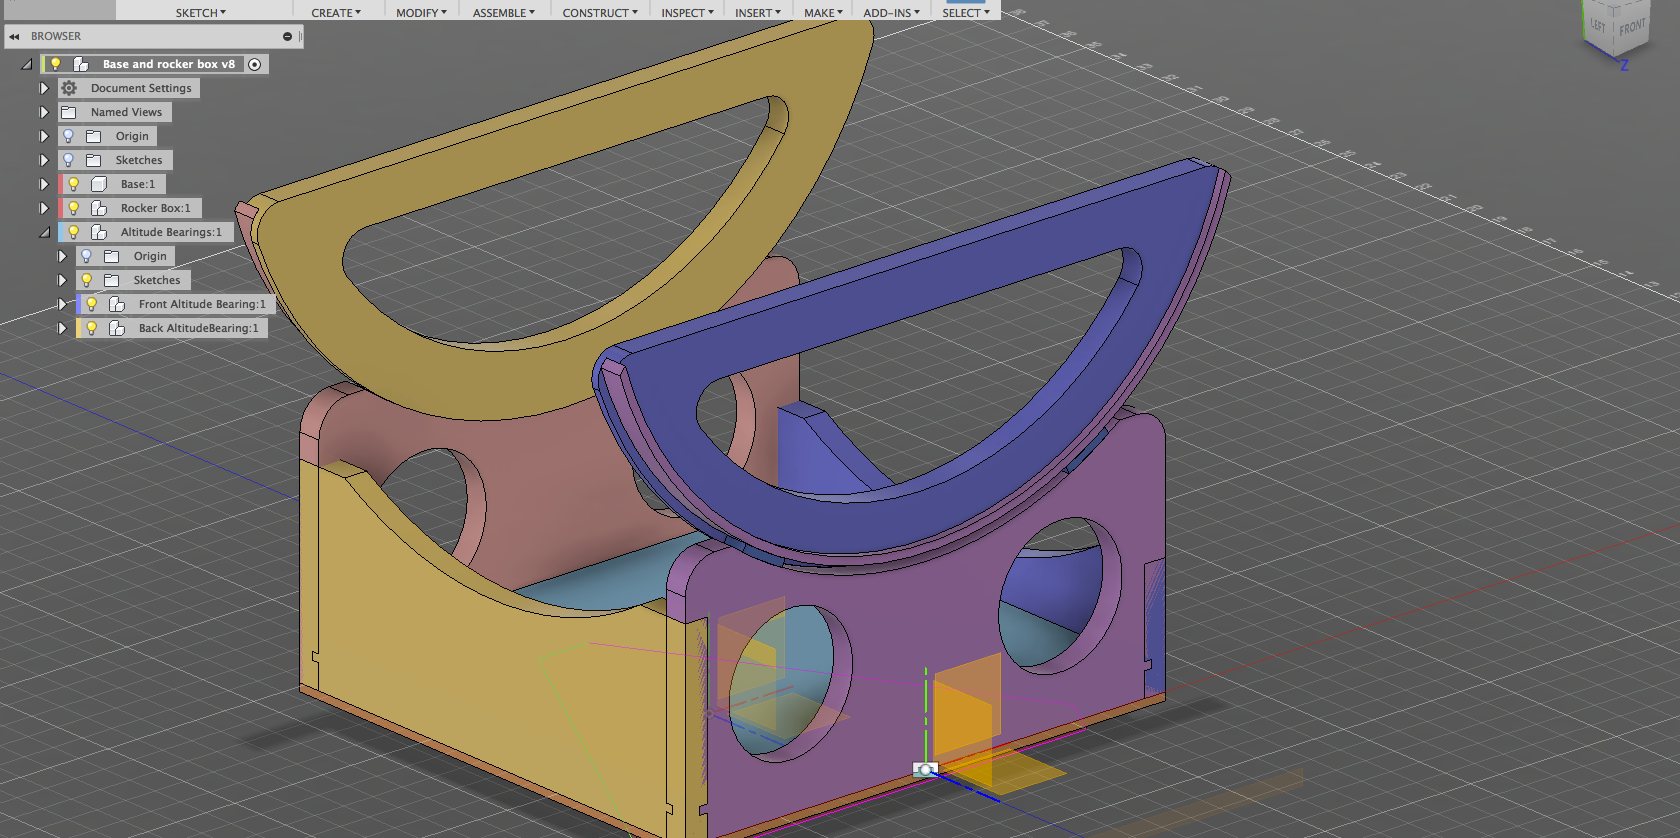
Task: Expand the Rocker Box:1 node
Action: [x=44, y=208]
